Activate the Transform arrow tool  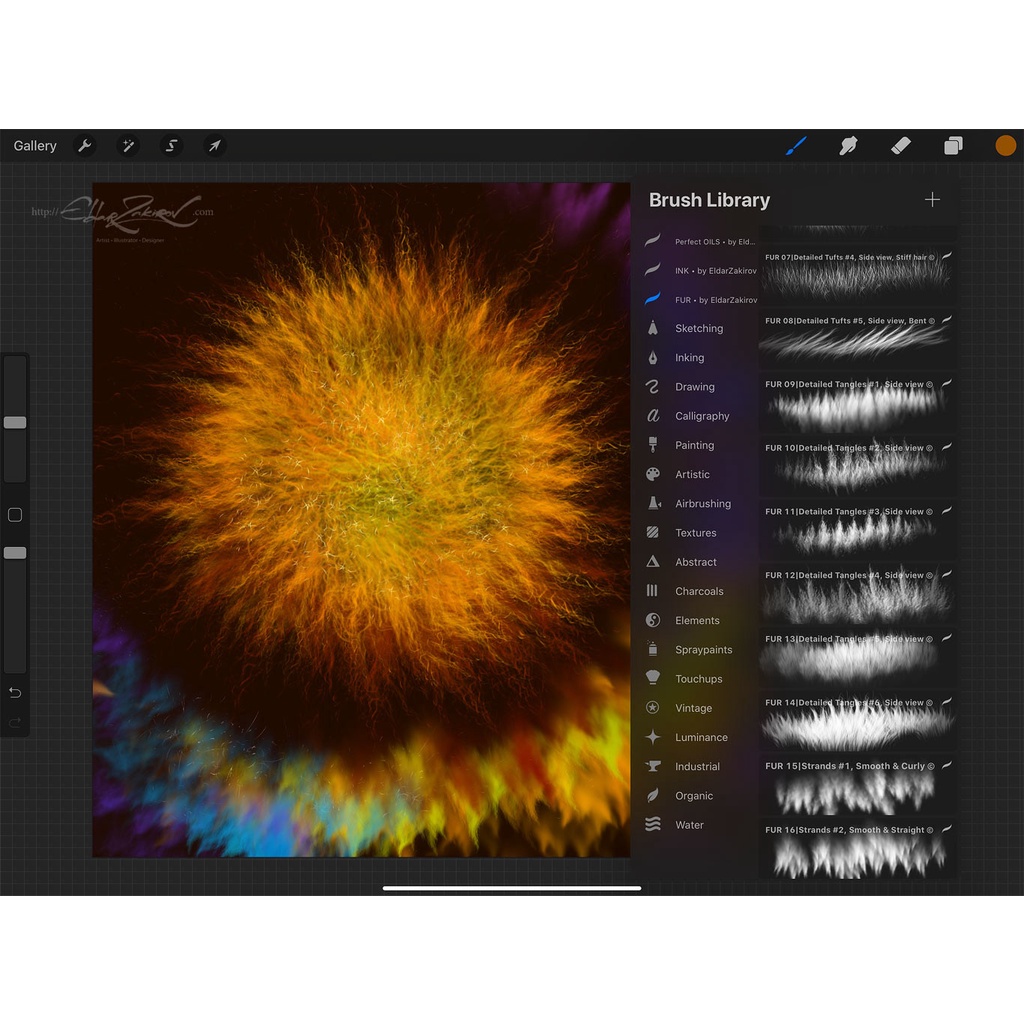point(214,146)
